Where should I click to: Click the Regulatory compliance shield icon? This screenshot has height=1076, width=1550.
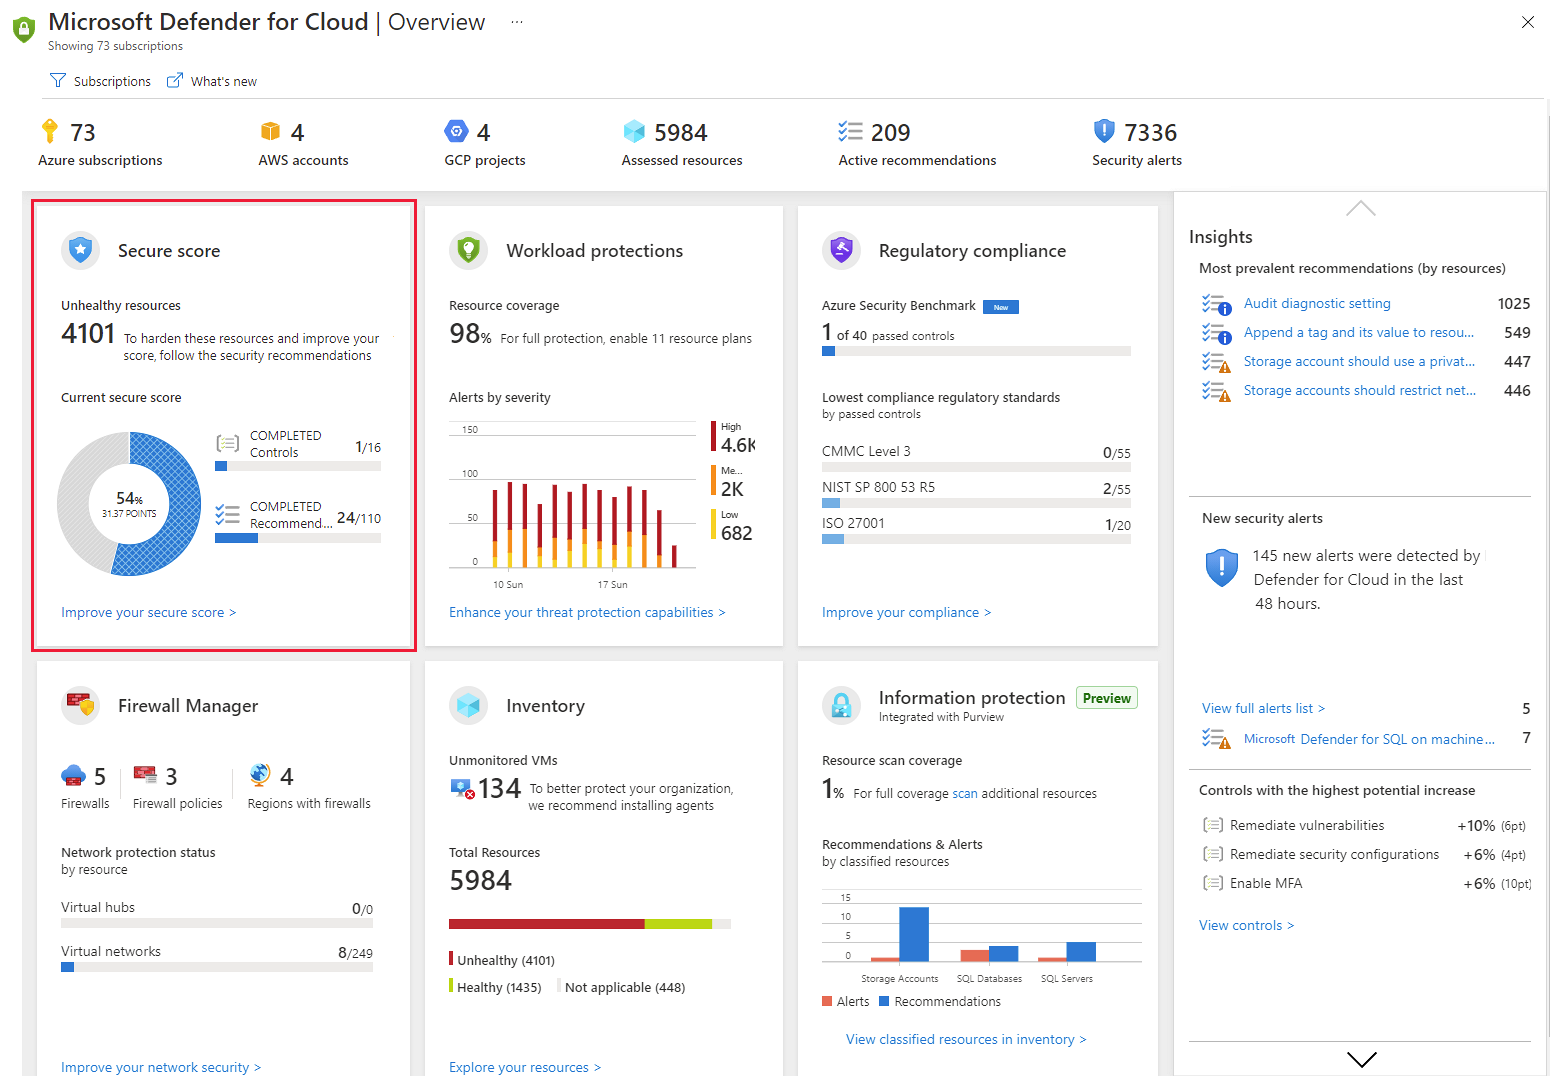point(841,251)
